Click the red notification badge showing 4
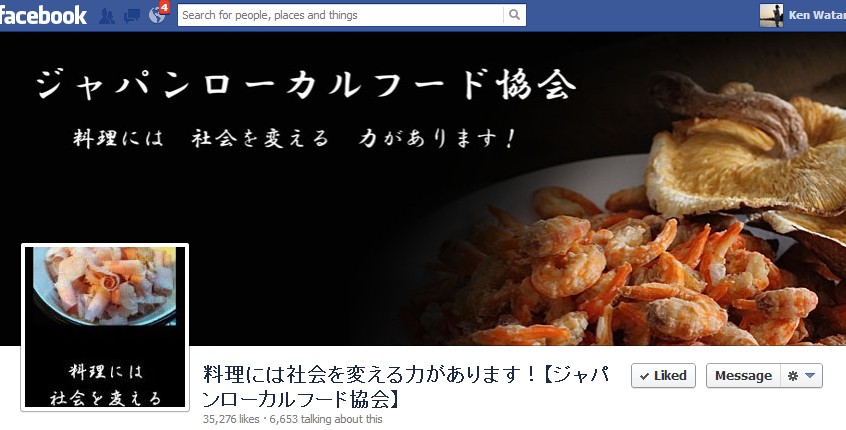 point(165,7)
